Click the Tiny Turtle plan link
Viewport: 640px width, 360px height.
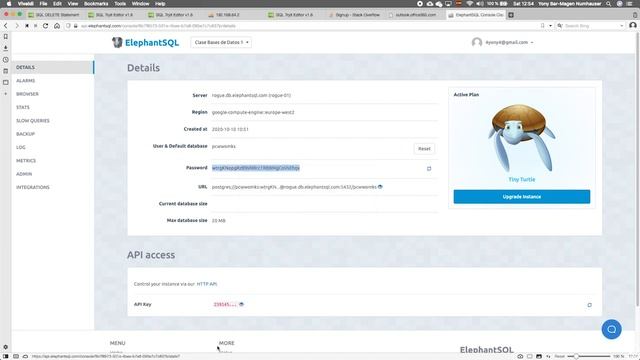(x=522, y=180)
